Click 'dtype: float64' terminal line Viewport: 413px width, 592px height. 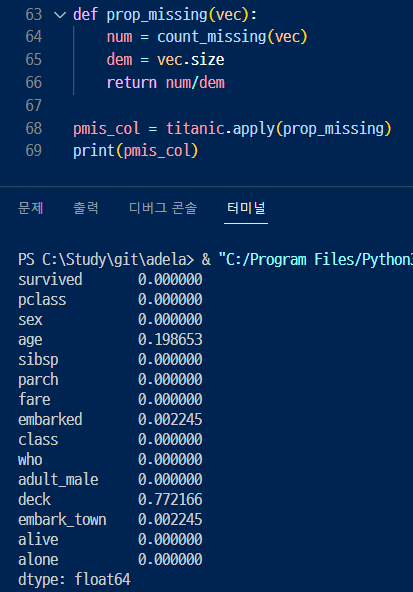74,580
